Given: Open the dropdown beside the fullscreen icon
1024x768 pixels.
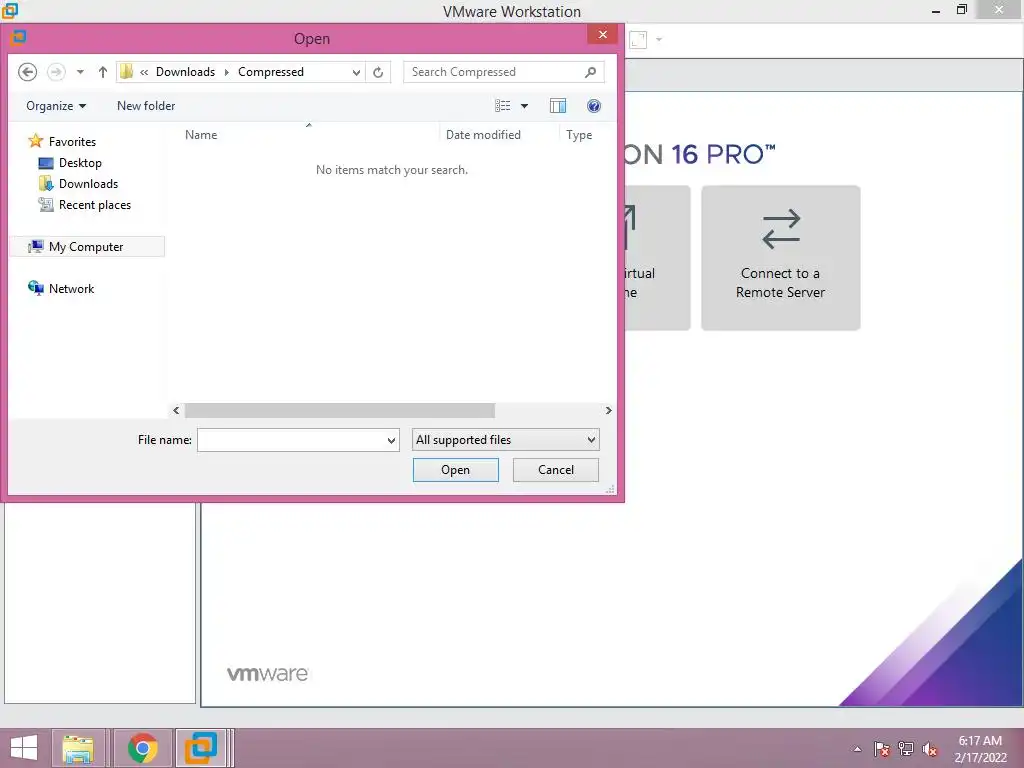Looking at the screenshot, I should [659, 40].
